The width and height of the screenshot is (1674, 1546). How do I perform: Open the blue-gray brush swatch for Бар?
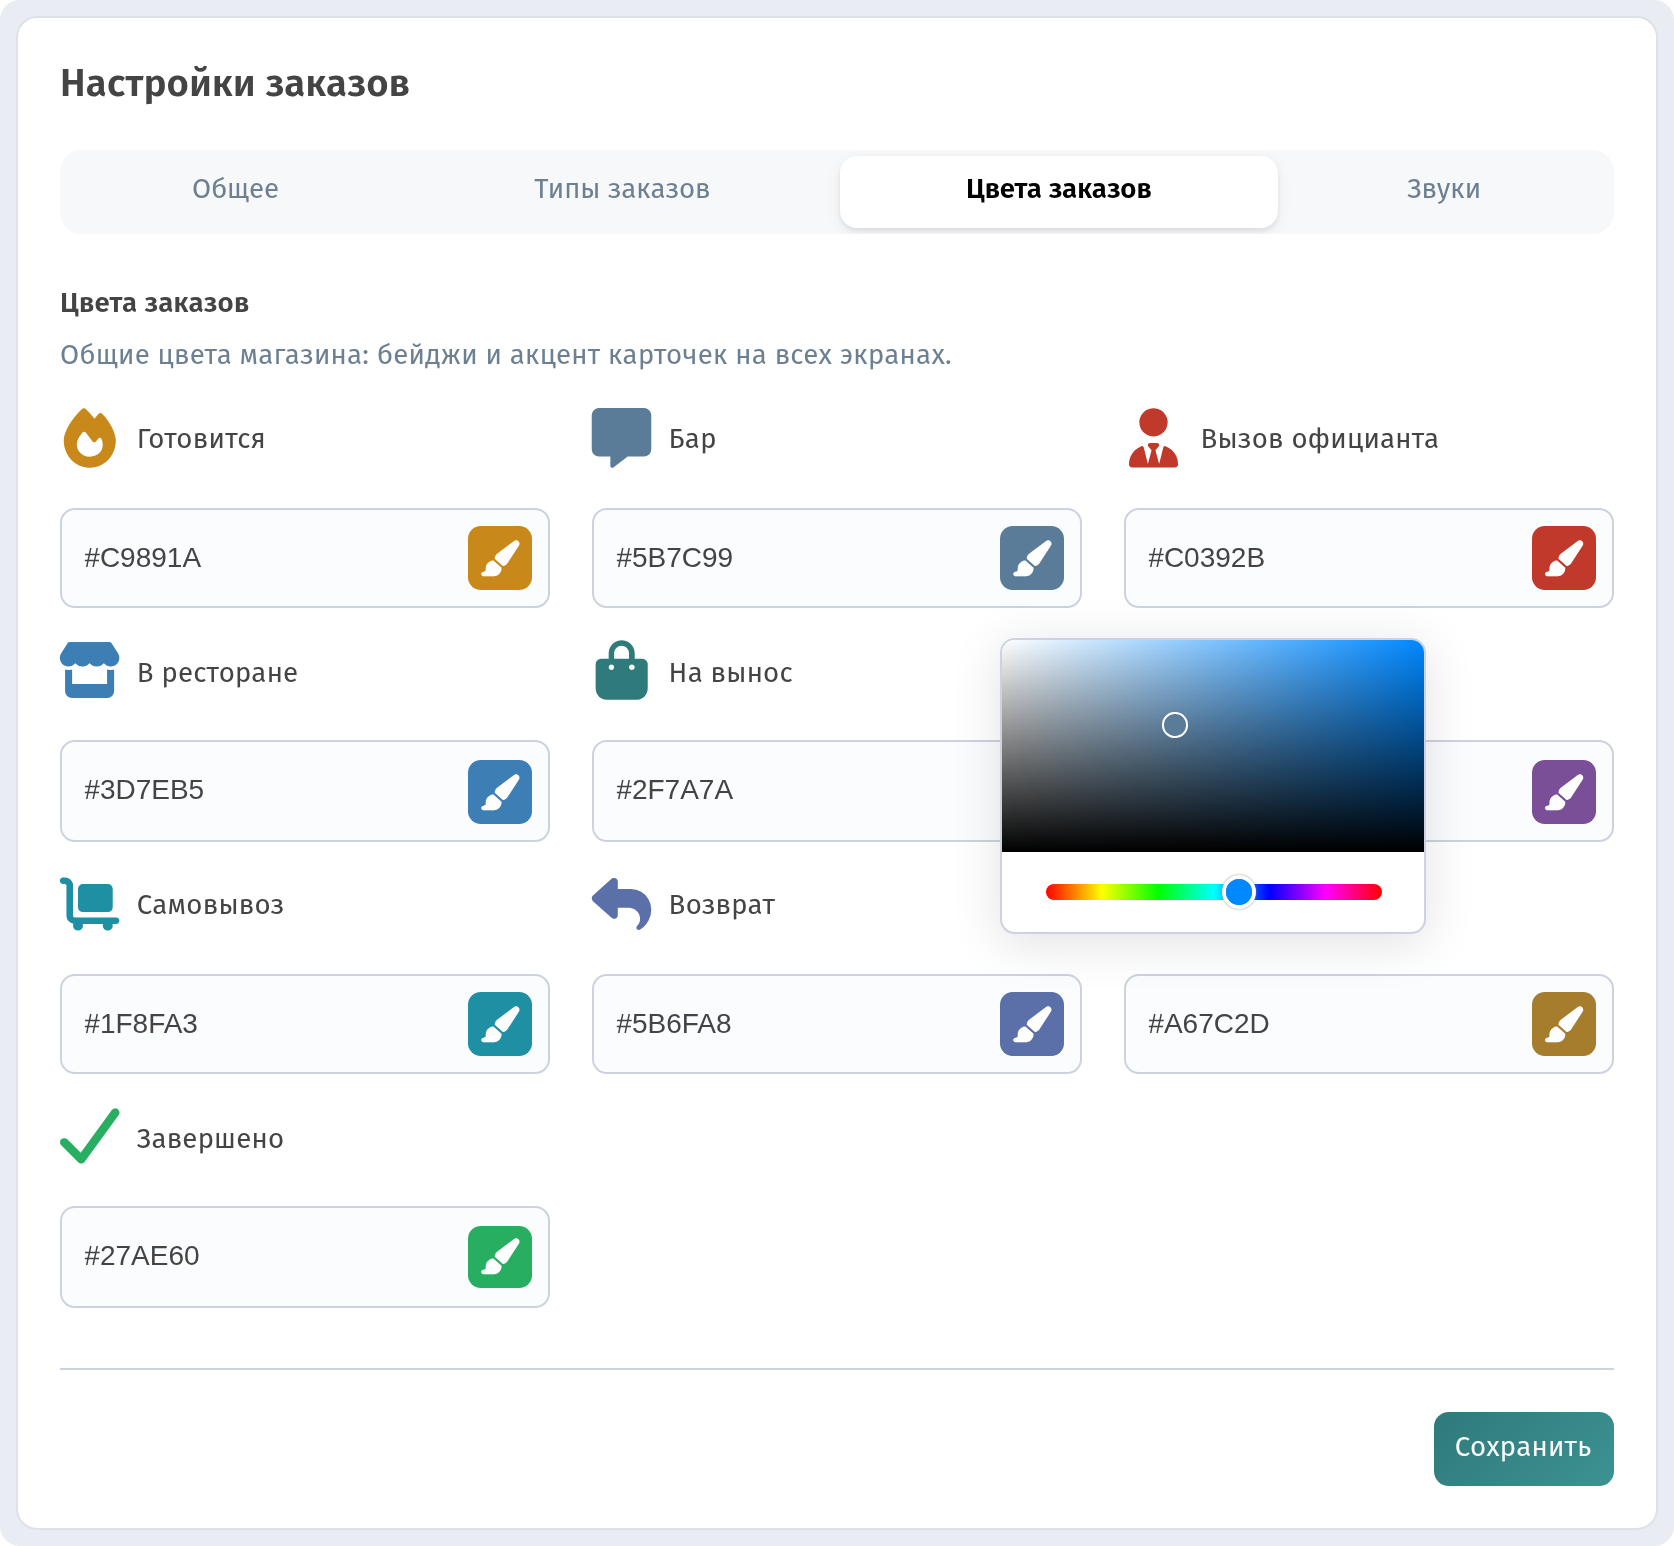(1032, 558)
